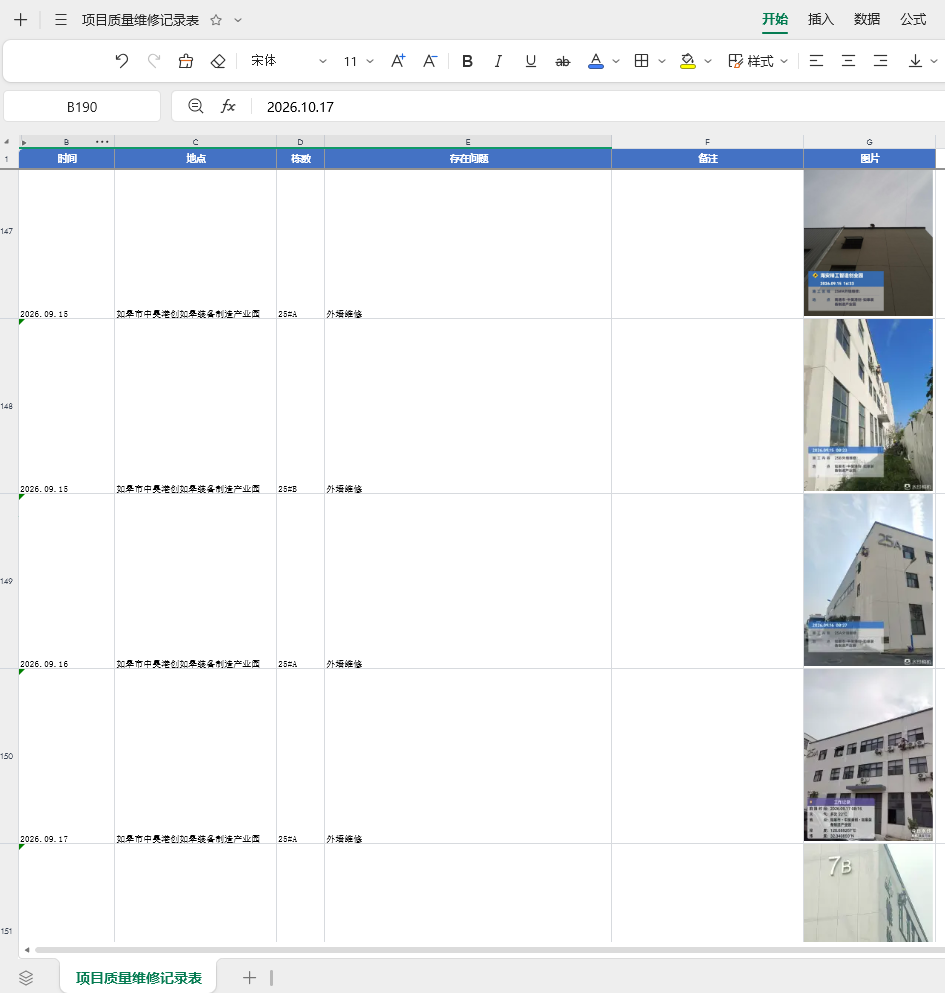Click the fx insert function icon
The width and height of the screenshot is (945, 993).
click(x=228, y=106)
